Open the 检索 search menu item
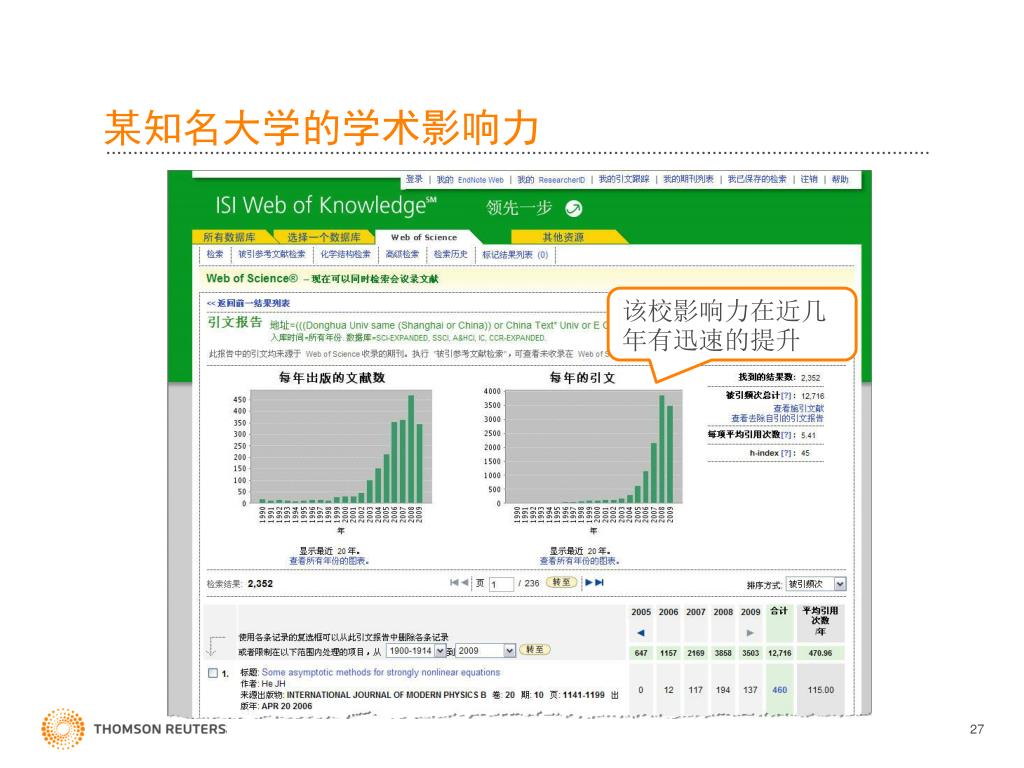The height and width of the screenshot is (768, 1024). click(x=215, y=255)
